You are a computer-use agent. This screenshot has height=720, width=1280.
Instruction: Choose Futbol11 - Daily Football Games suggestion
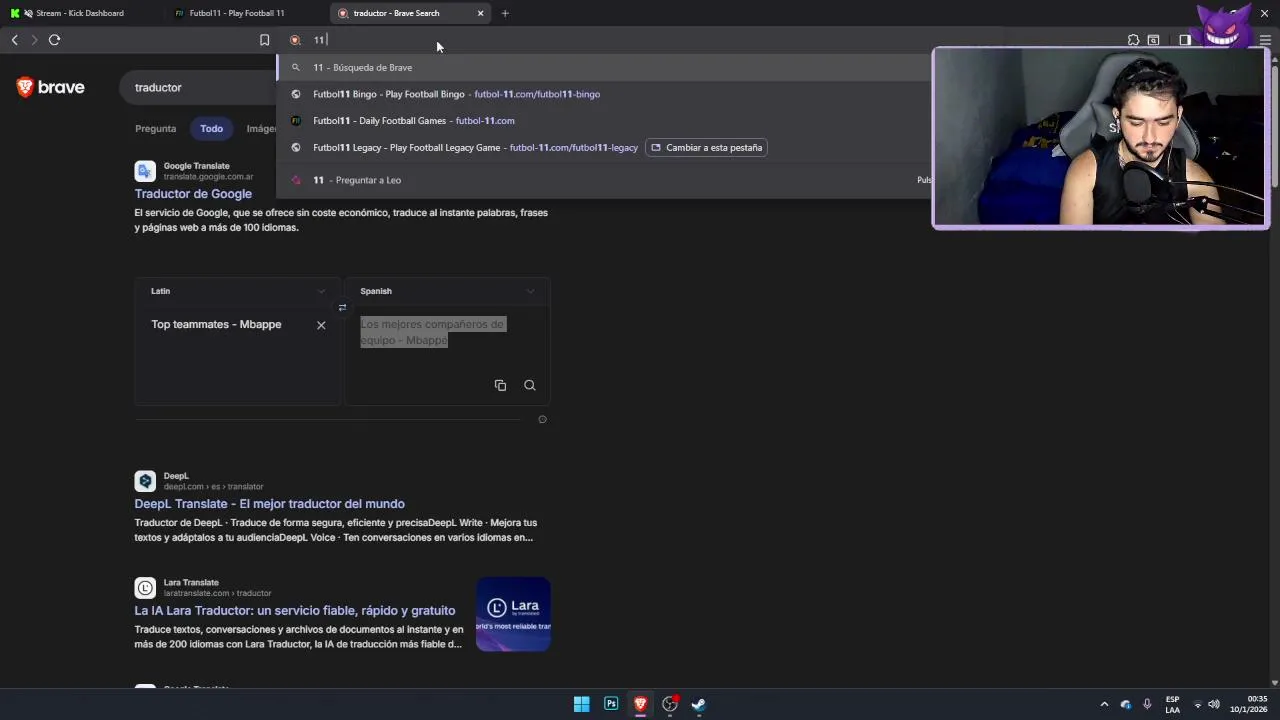click(x=603, y=121)
